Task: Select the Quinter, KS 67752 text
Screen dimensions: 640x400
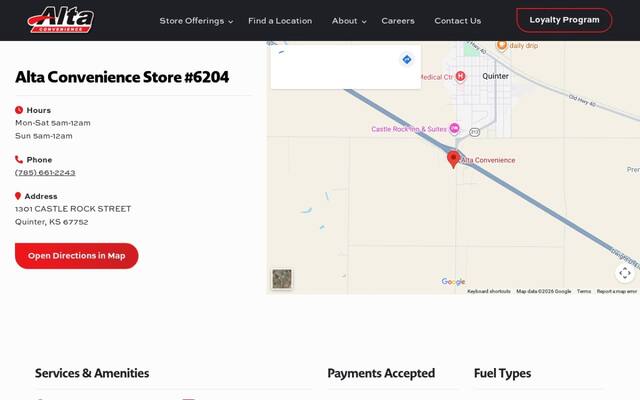Action: pos(51,222)
